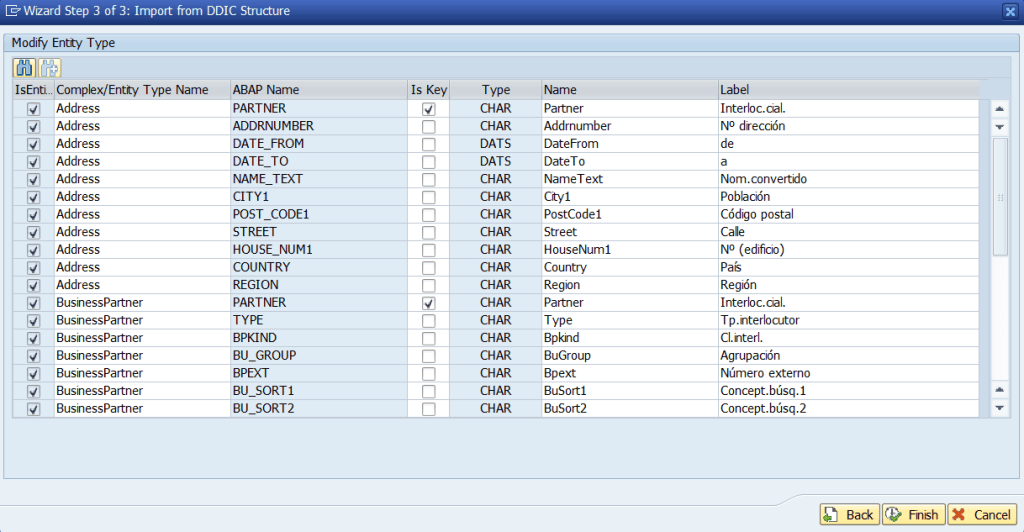Image resolution: width=1024 pixels, height=532 pixels.
Task: Toggle Is Key checkbox for ADDRNUMBER
Action: [428, 127]
